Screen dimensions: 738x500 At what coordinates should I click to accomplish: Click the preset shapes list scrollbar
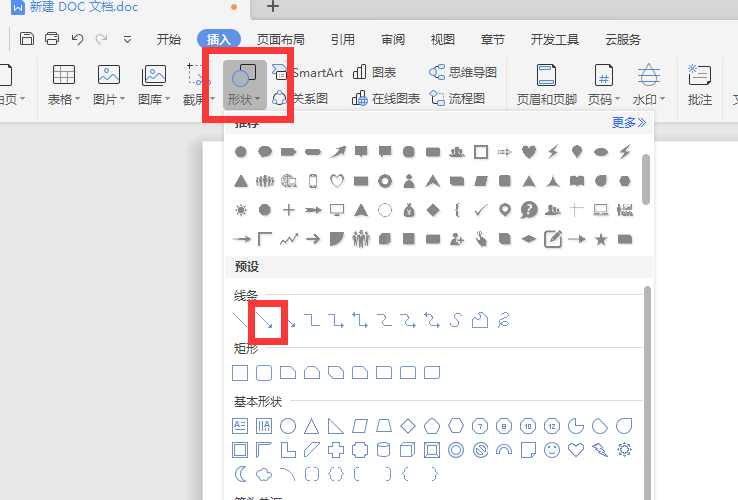pyautogui.click(x=648, y=393)
